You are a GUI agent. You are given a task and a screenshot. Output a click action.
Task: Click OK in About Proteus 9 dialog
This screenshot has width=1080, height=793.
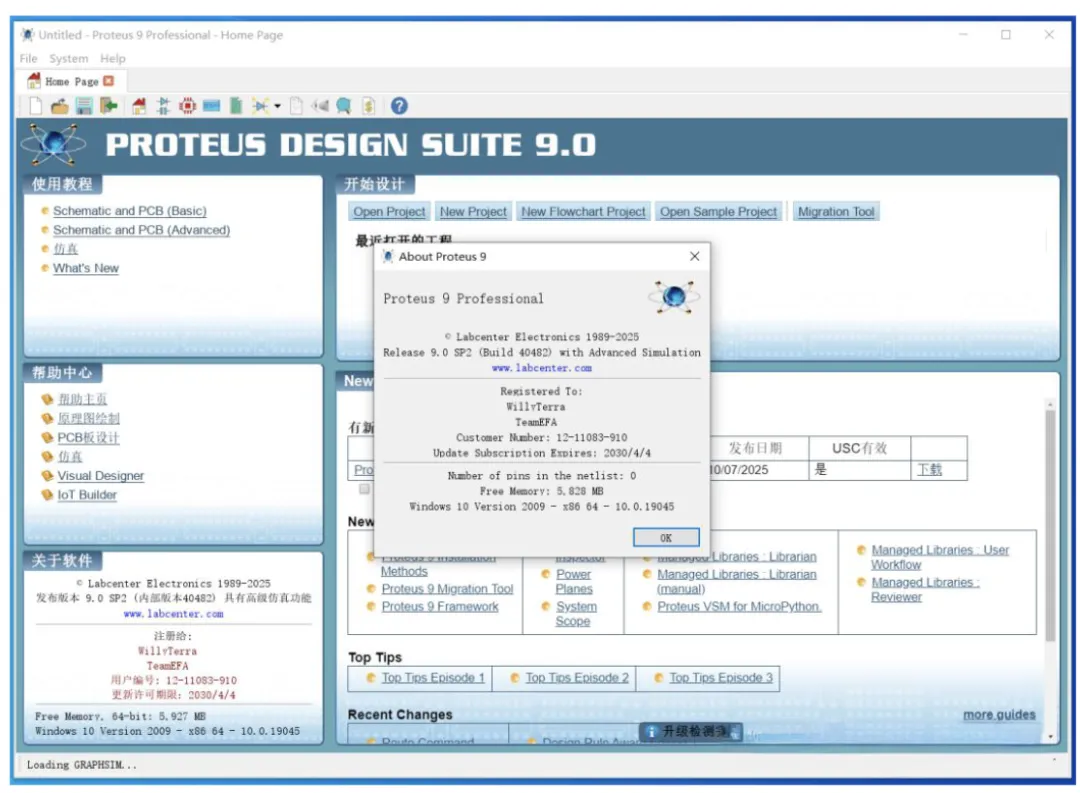[x=666, y=537]
